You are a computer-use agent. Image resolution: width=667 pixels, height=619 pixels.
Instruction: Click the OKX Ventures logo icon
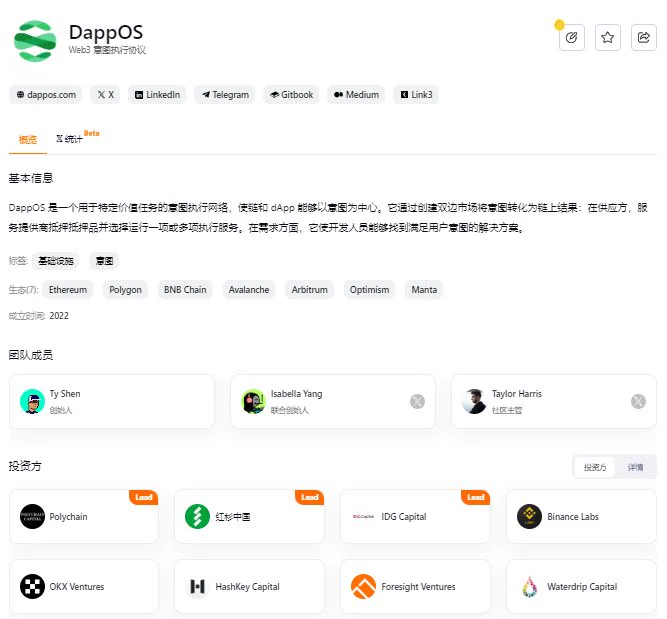tap(32, 586)
